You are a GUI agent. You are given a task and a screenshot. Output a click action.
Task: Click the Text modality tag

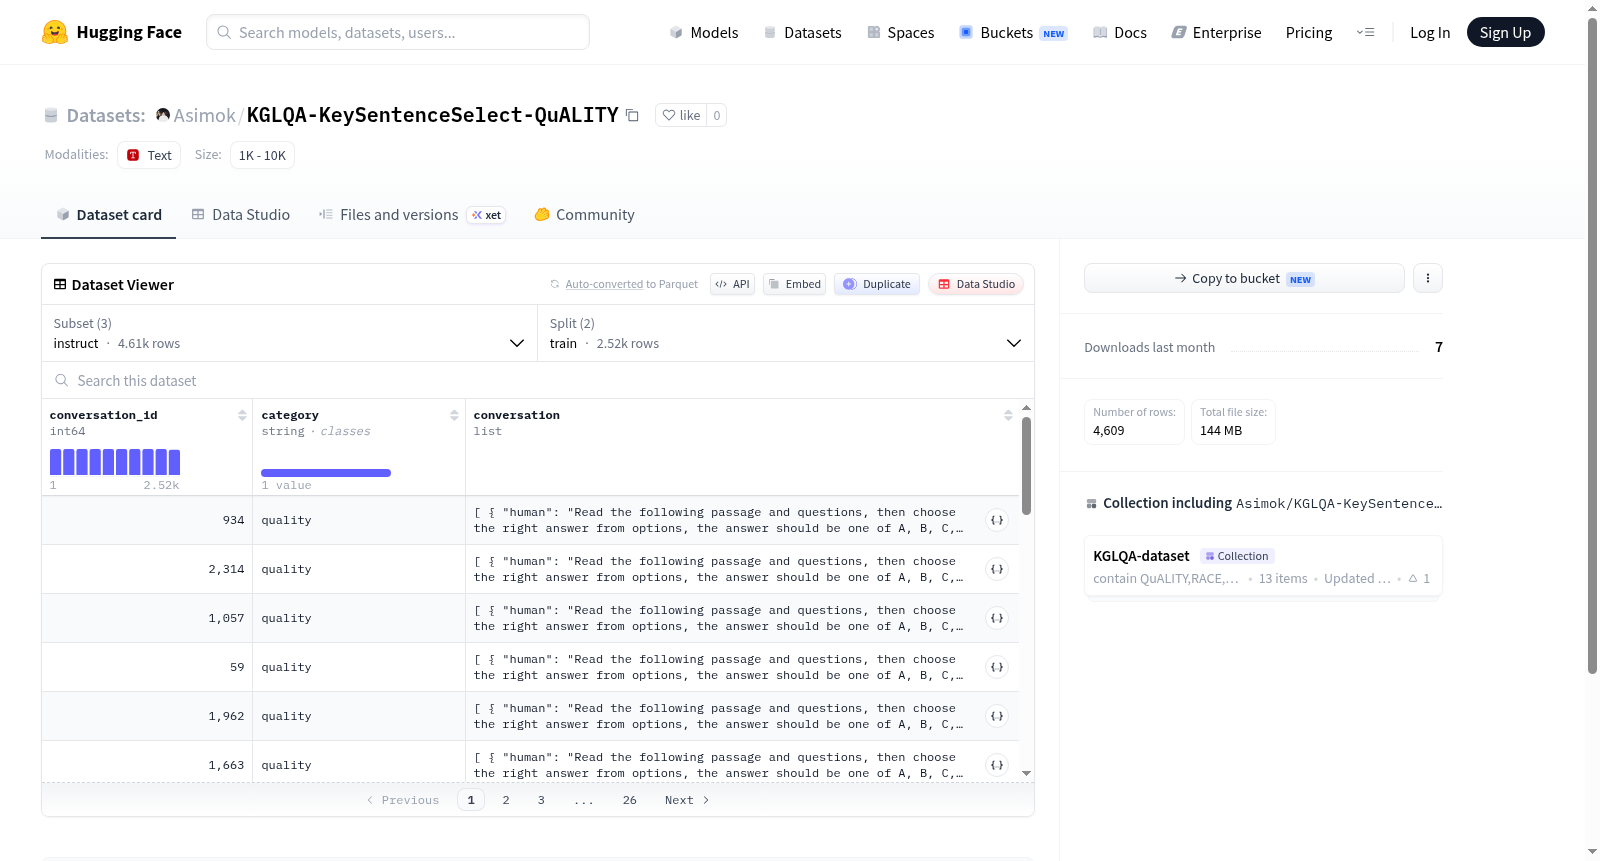coord(149,155)
